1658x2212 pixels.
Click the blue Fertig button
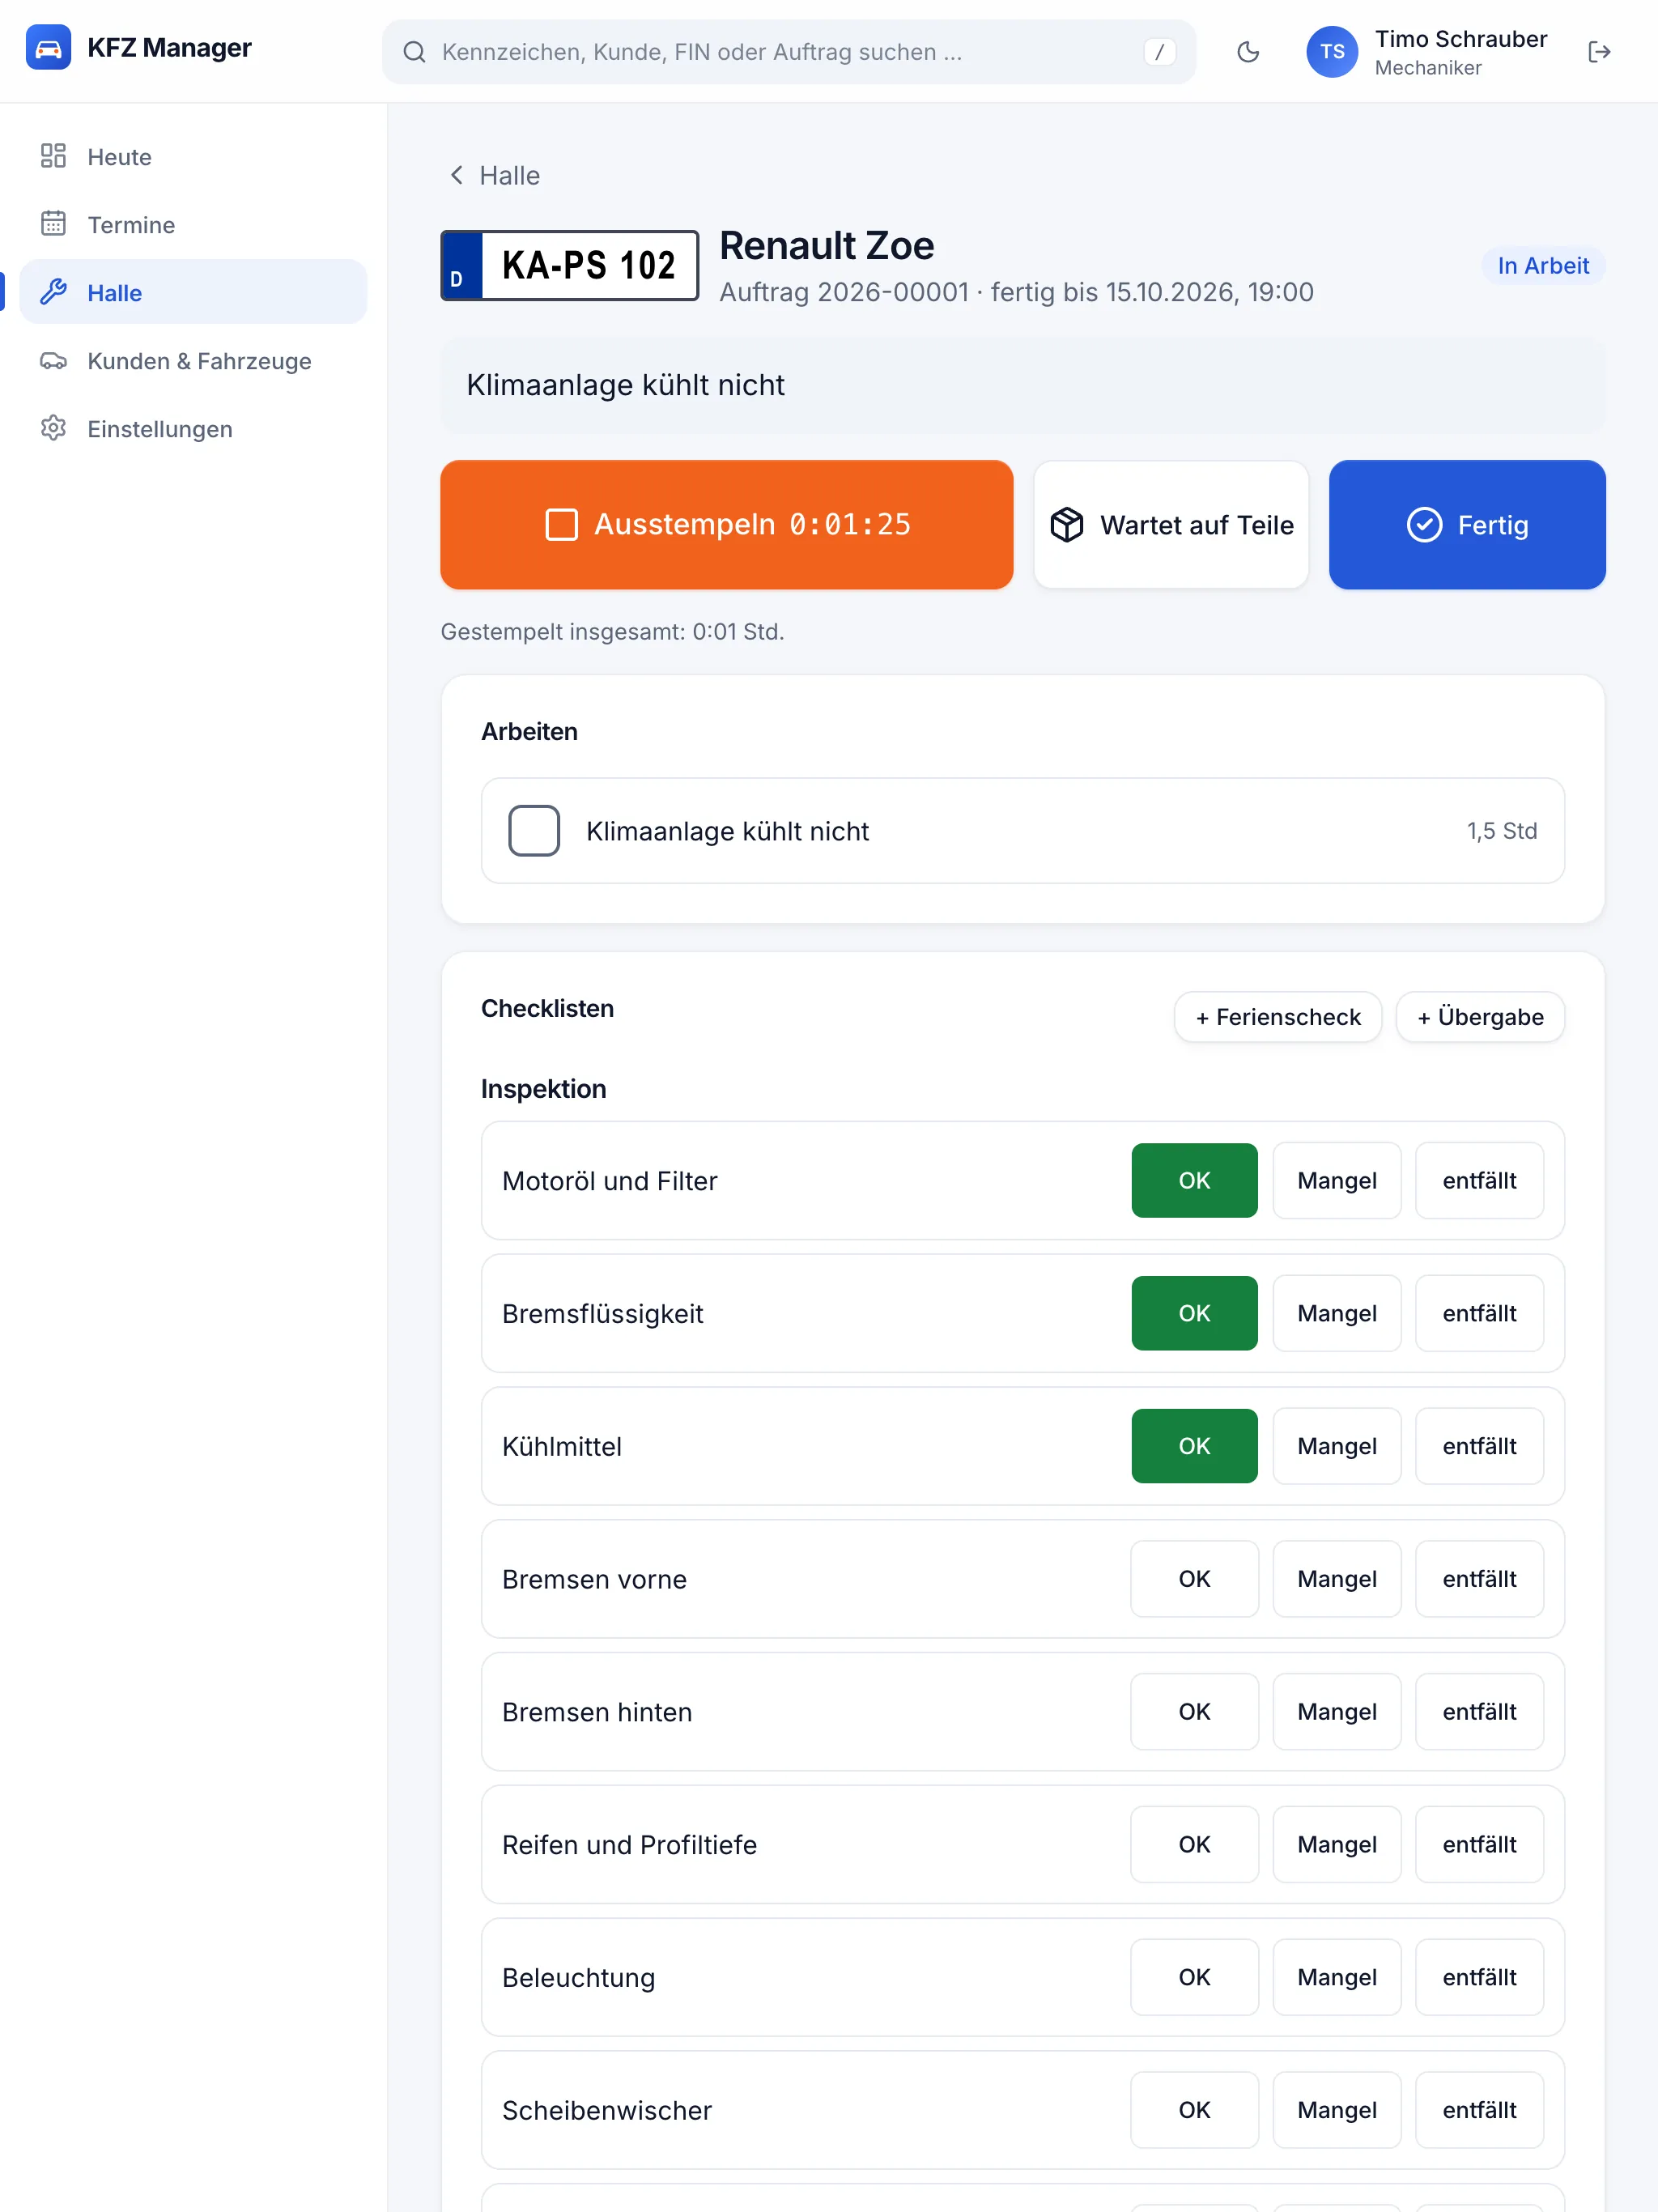[x=1467, y=525]
